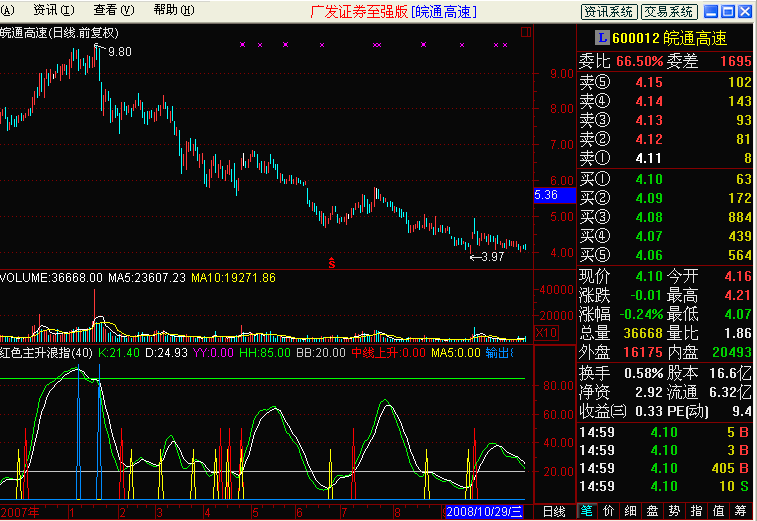This screenshot has width=757, height=521.
Task: Click the red S marker under the price chart
Action: (x=332, y=263)
